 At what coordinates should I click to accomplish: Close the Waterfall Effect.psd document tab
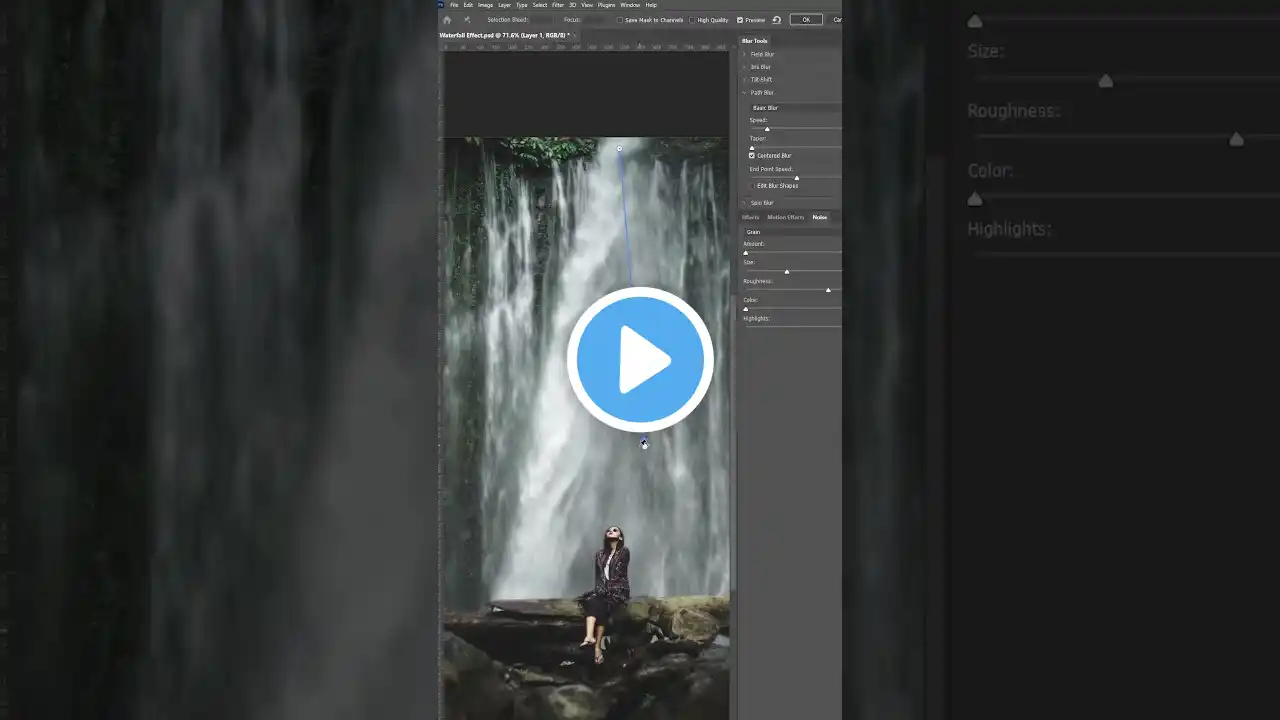(x=576, y=35)
